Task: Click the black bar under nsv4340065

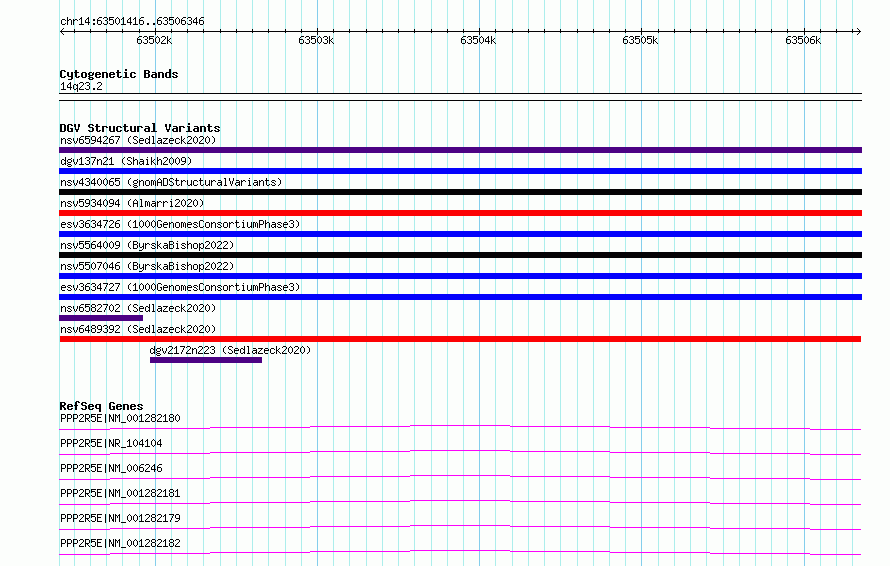Action: click(x=460, y=192)
